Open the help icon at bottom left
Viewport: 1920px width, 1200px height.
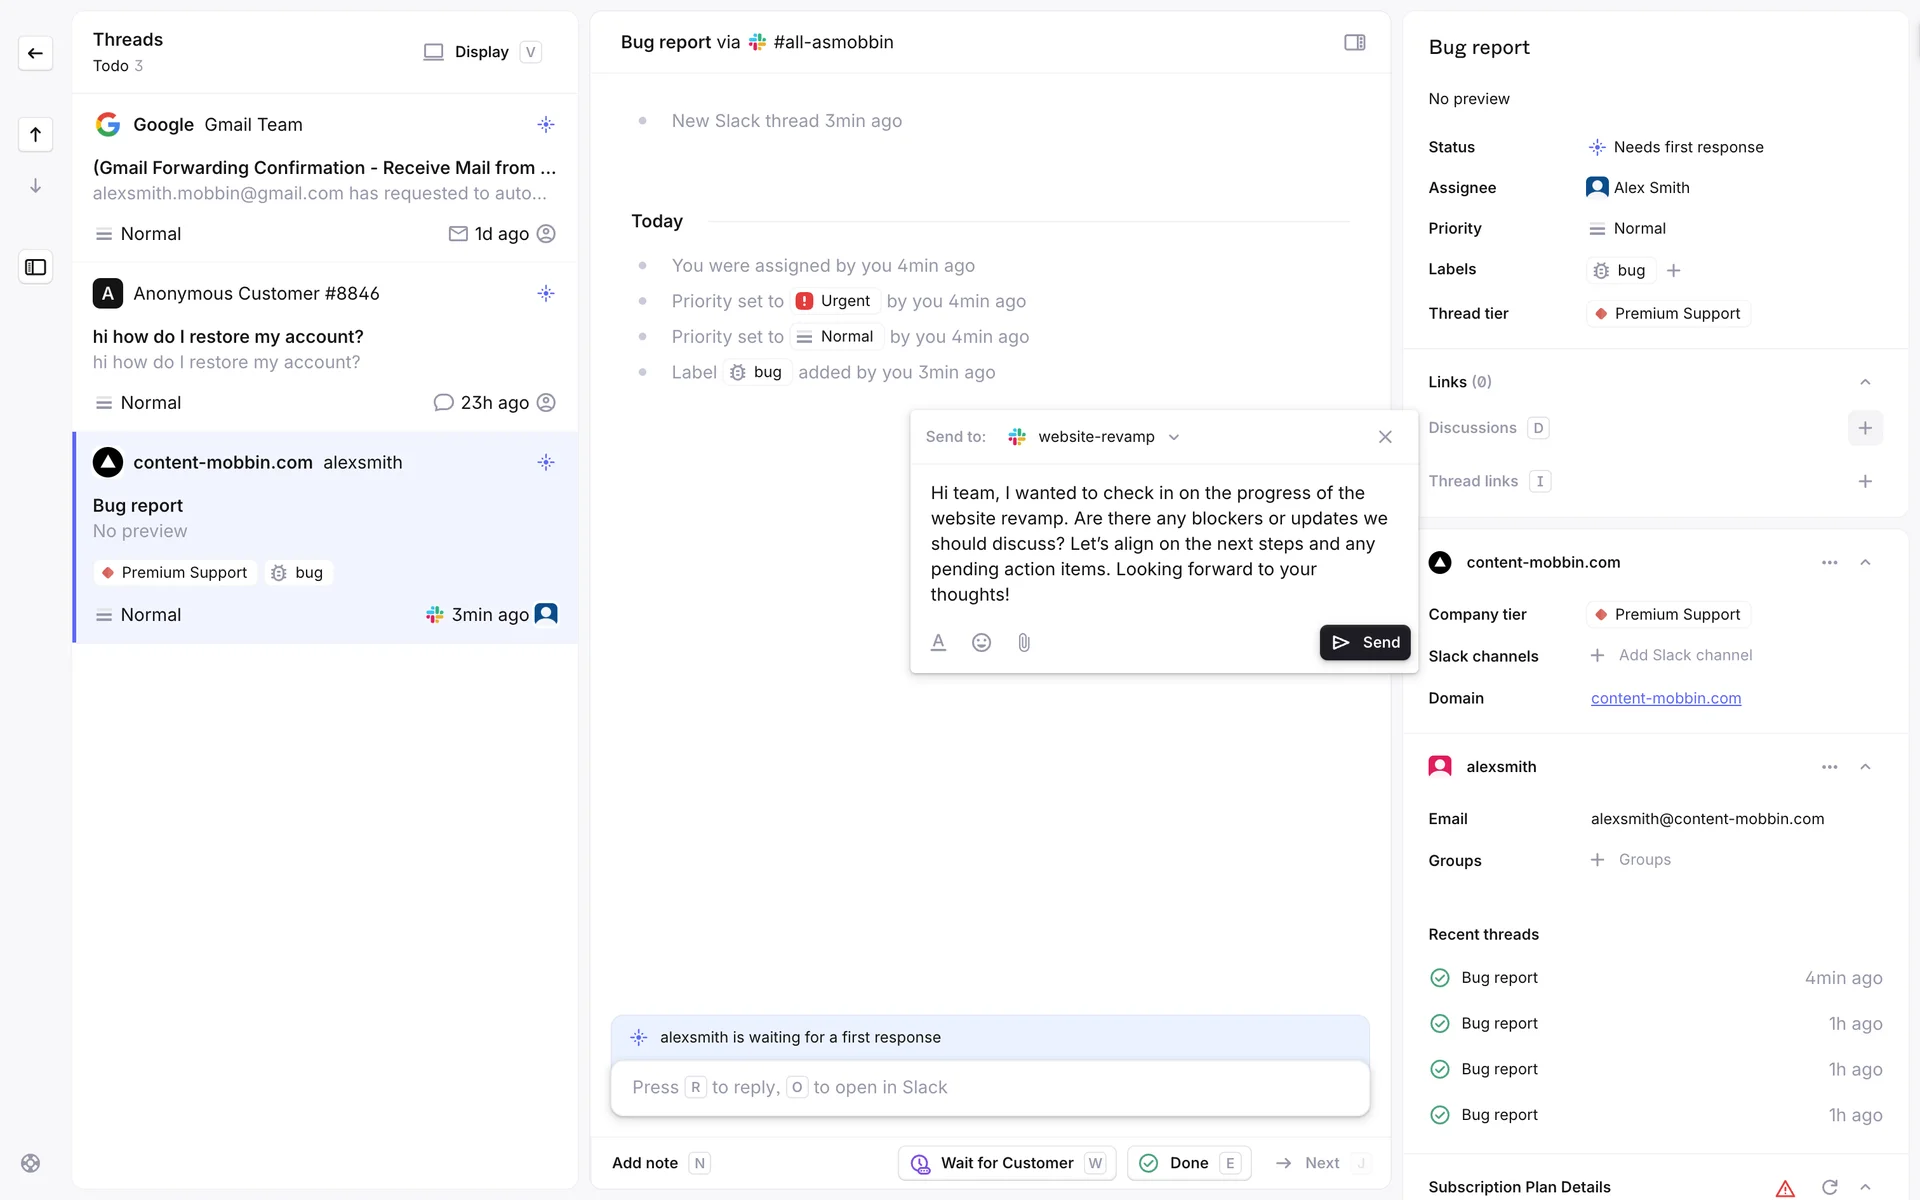tap(31, 1163)
